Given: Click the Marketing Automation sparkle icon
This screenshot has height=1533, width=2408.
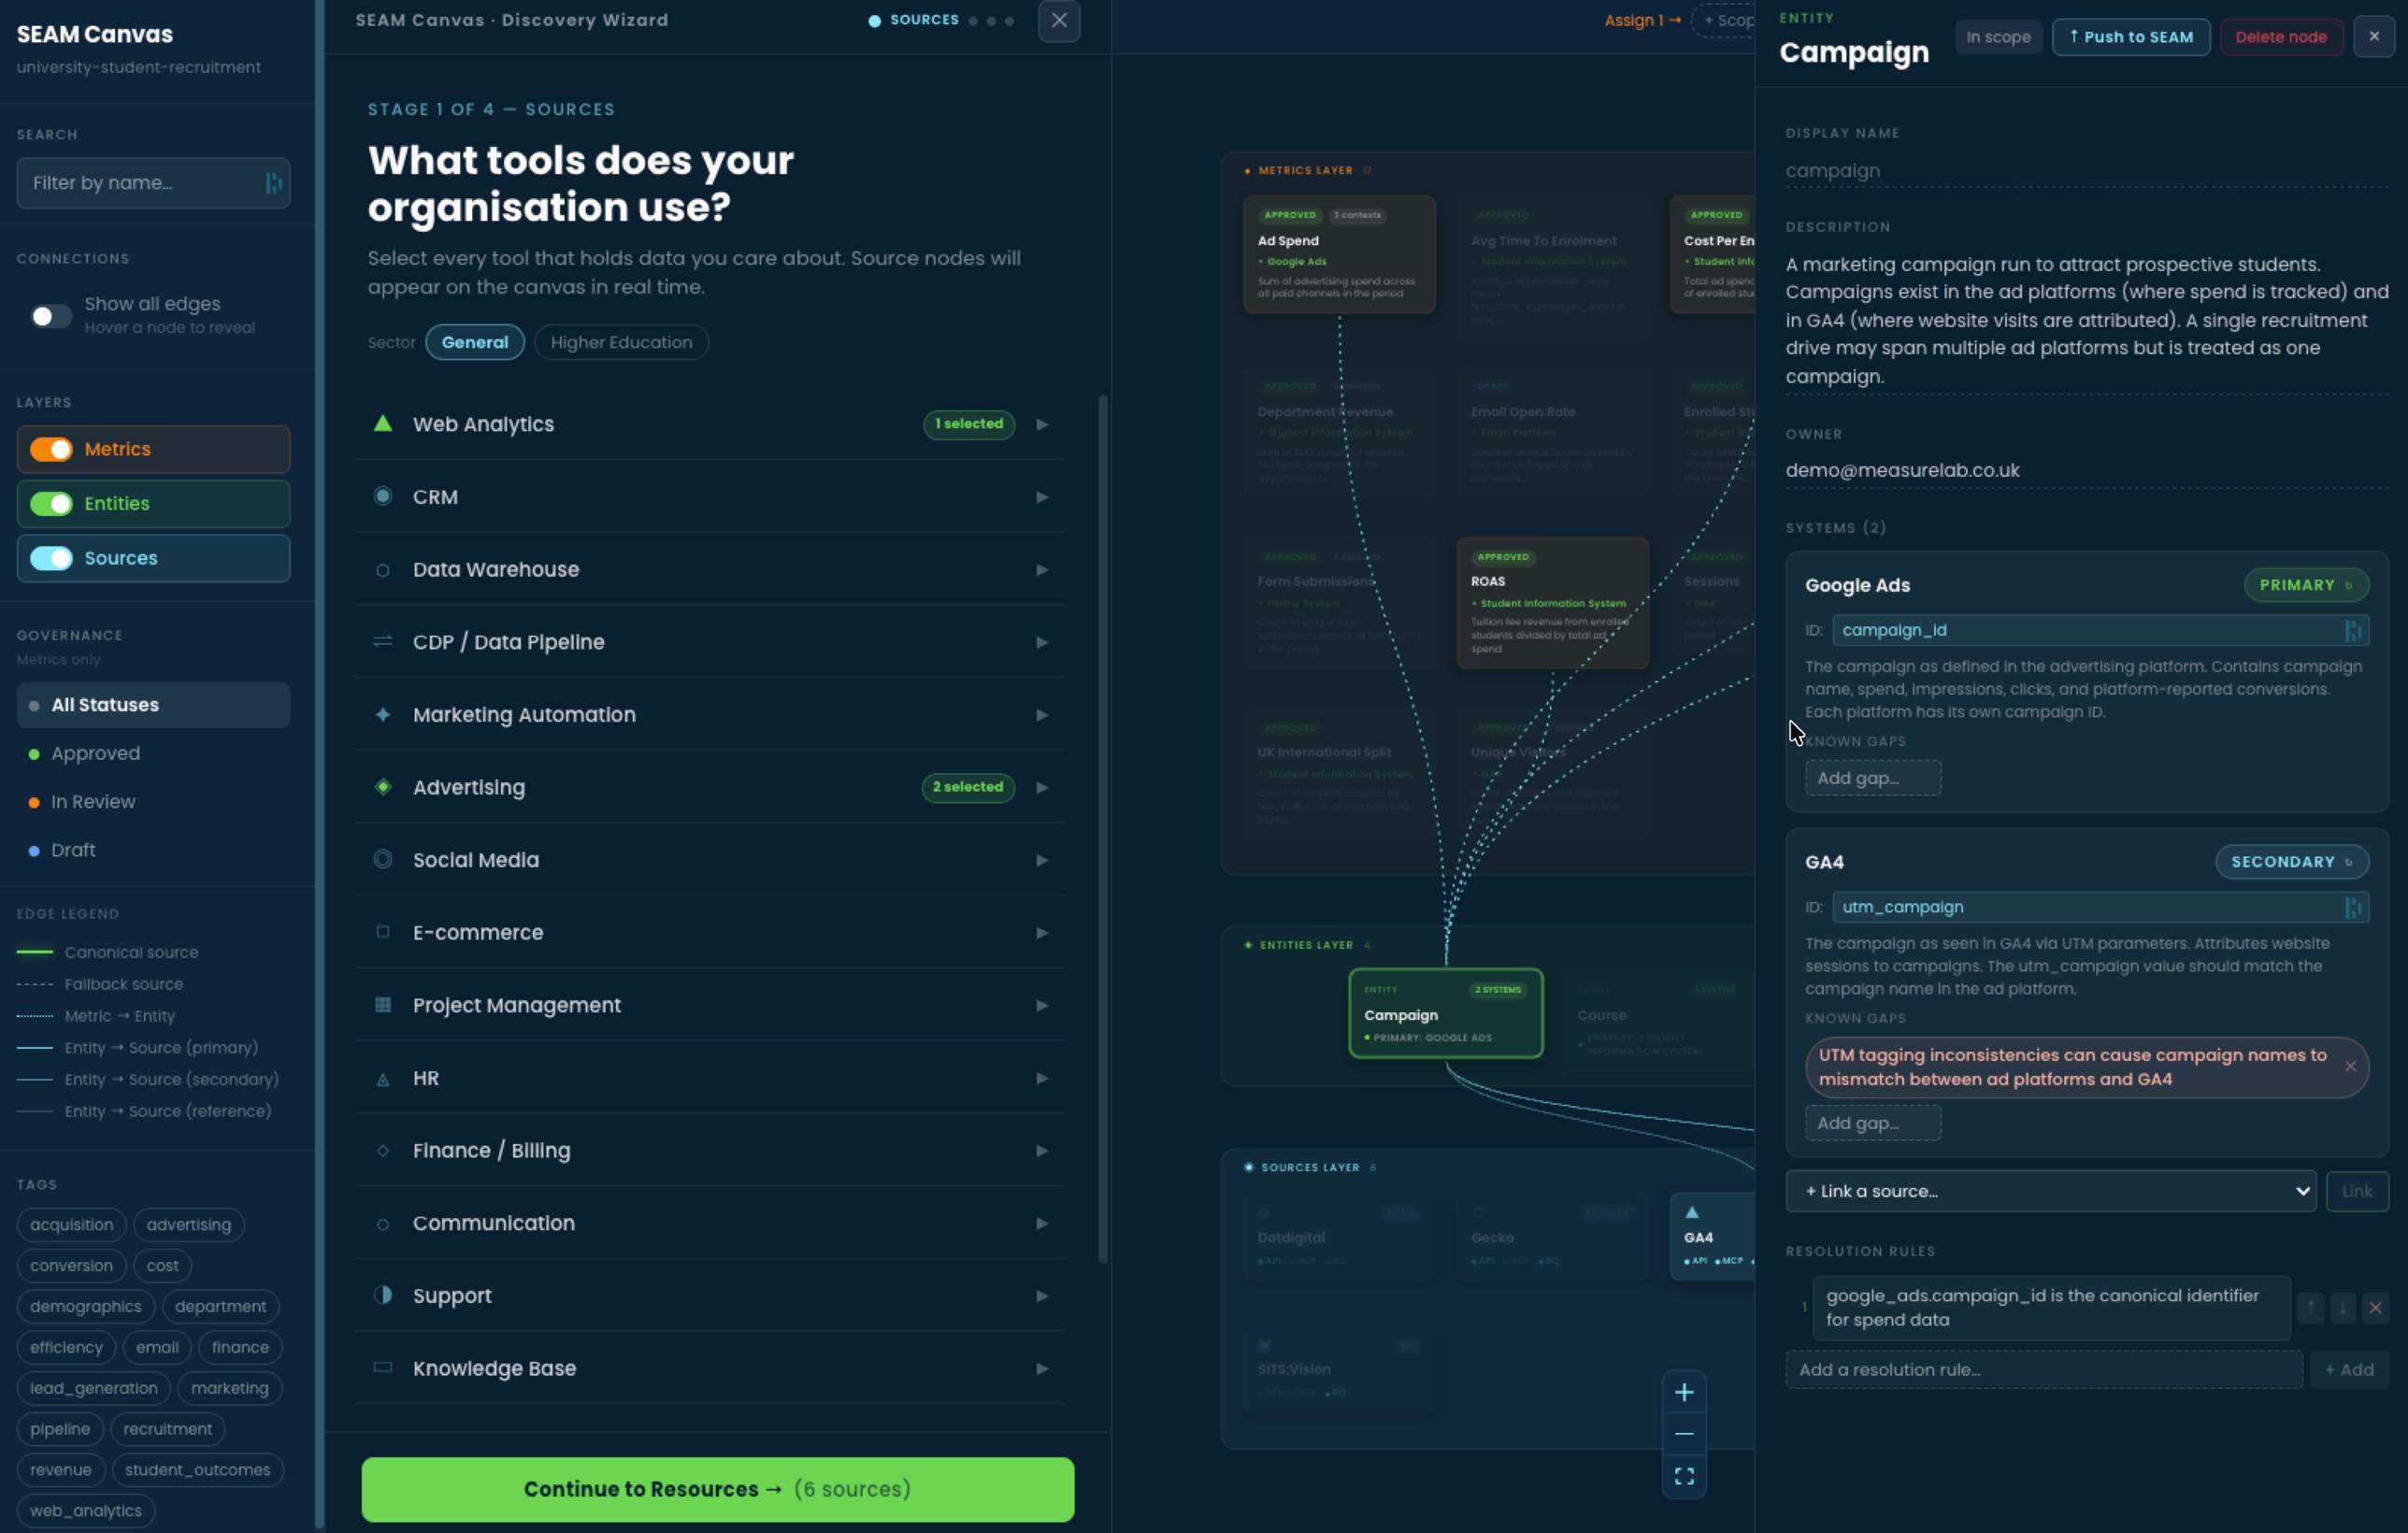Looking at the screenshot, I should [382, 715].
